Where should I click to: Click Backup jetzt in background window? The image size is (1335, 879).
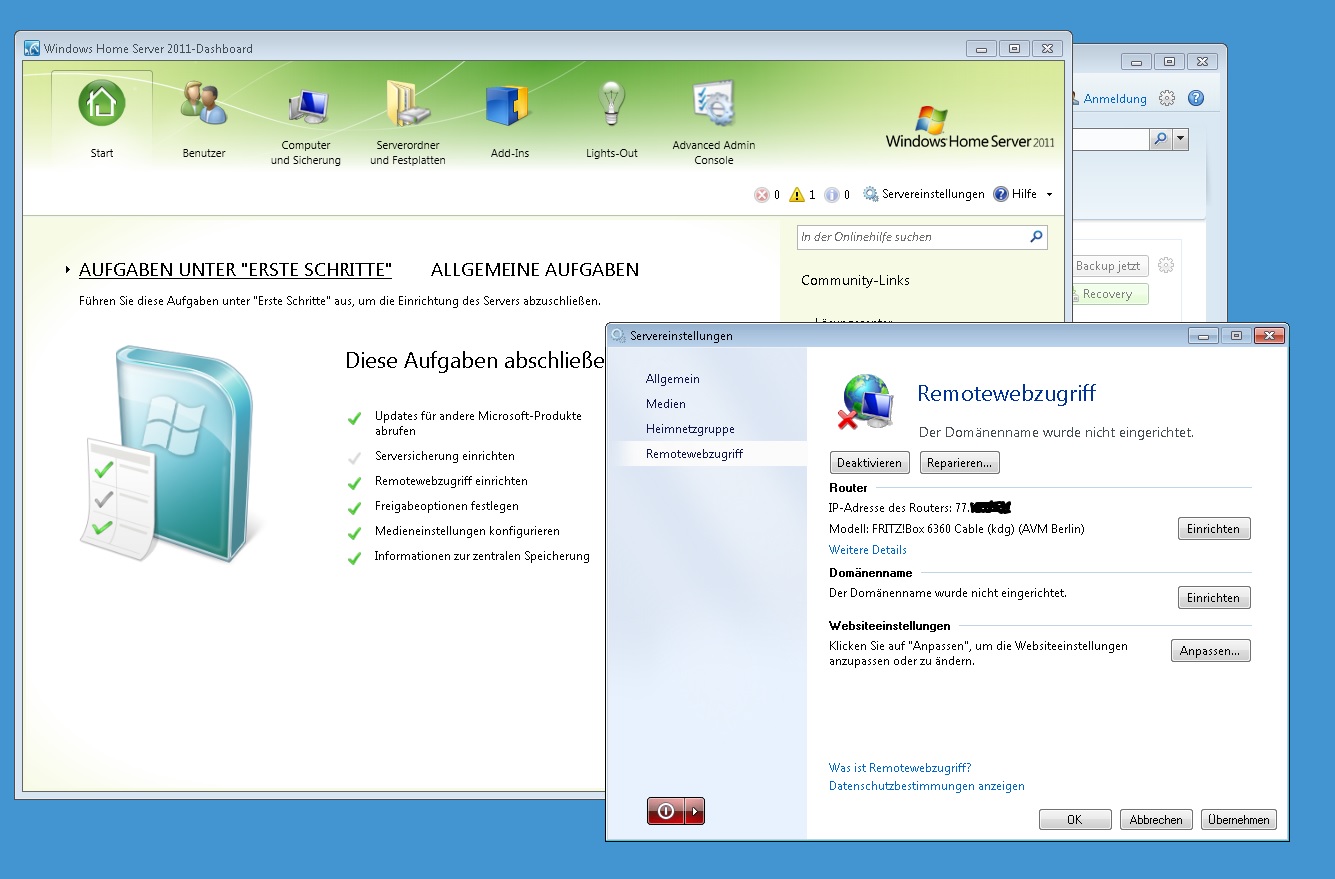click(x=1108, y=266)
